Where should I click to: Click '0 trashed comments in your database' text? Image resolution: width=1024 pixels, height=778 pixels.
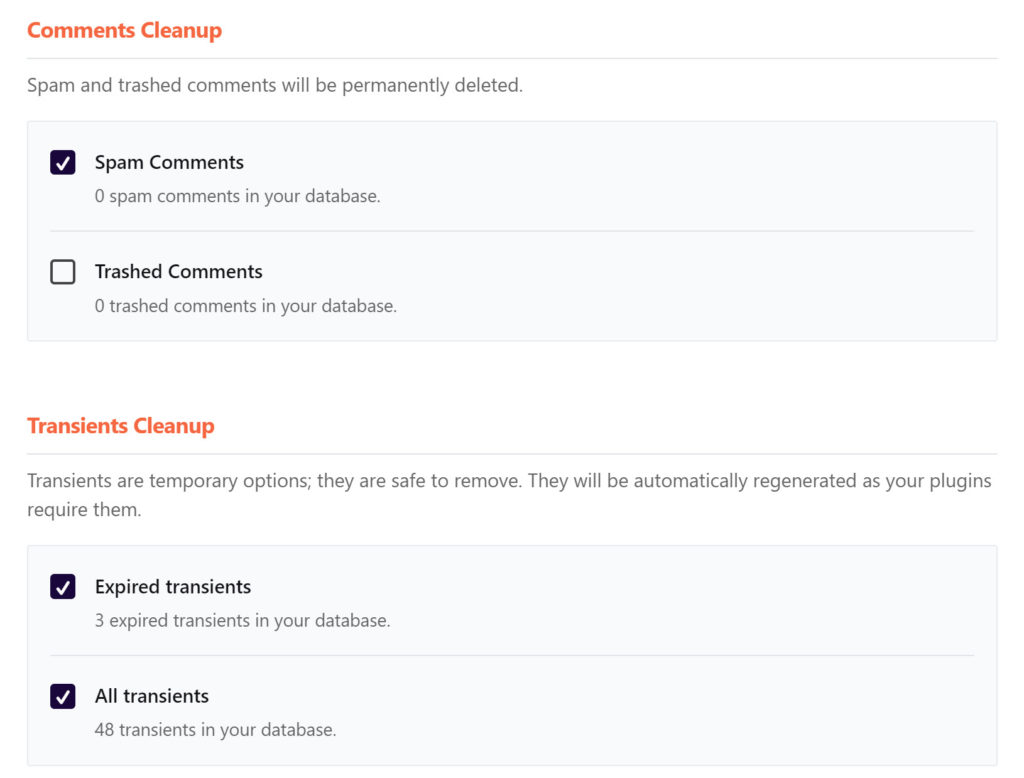tap(246, 306)
